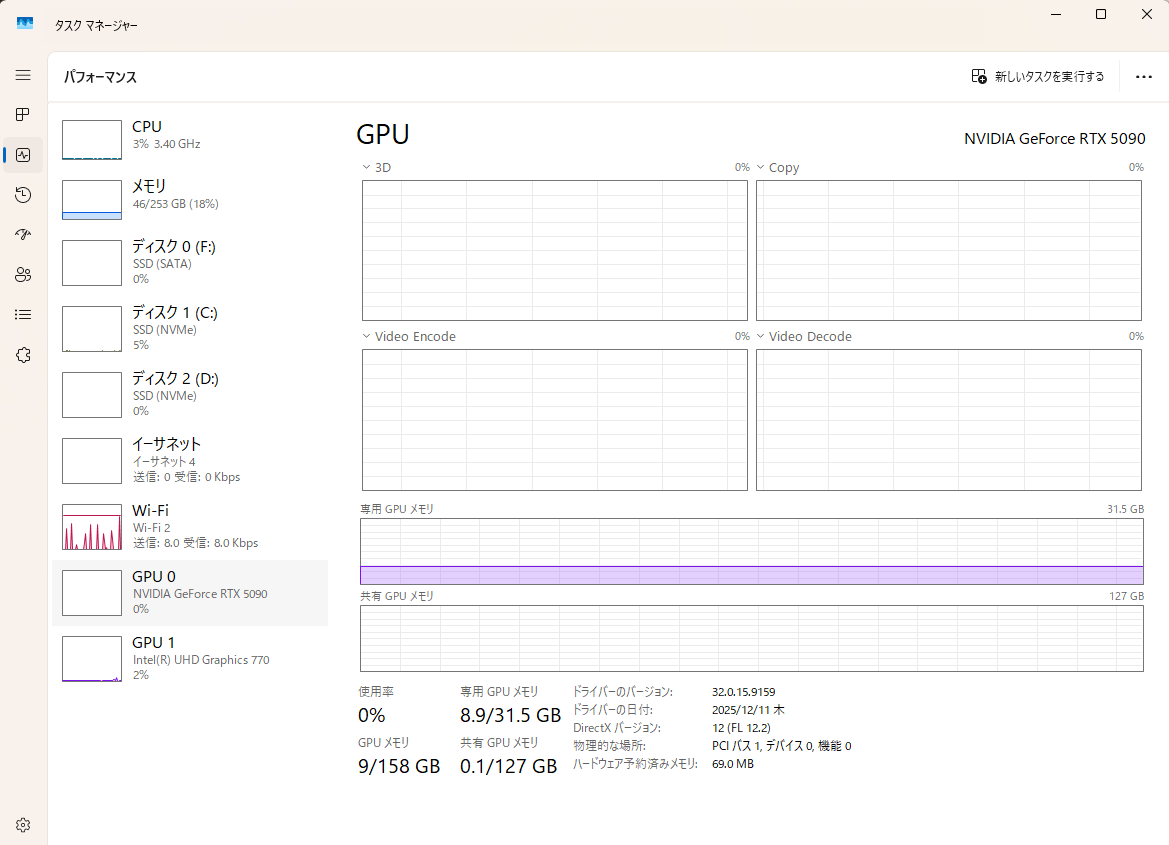This screenshot has width=1169, height=845.
Task: Open the Details list icon
Action: [23, 314]
